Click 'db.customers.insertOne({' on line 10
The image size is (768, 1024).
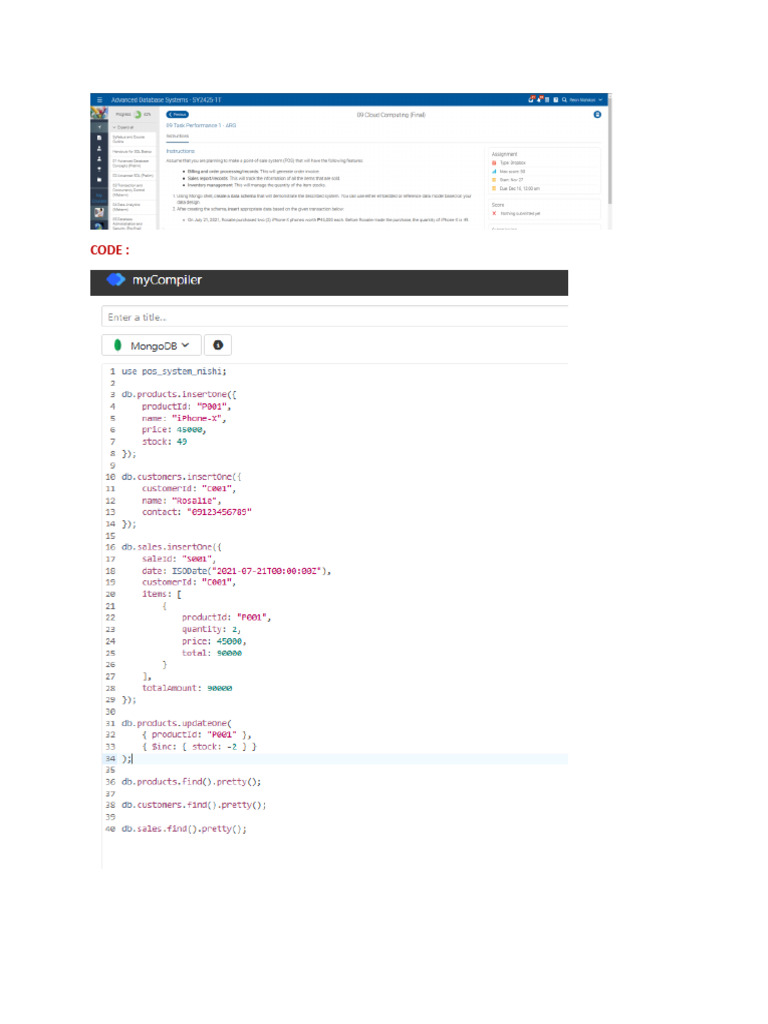182,477
